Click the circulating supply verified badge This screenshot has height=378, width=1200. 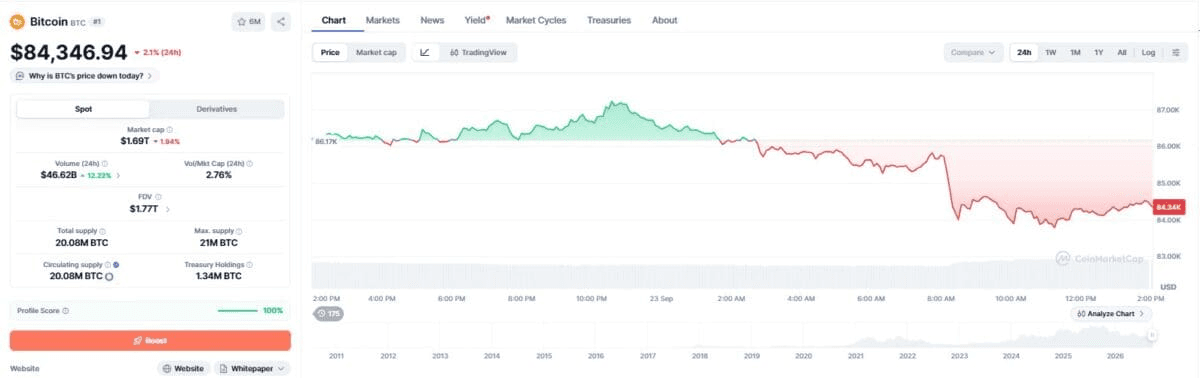(x=117, y=265)
